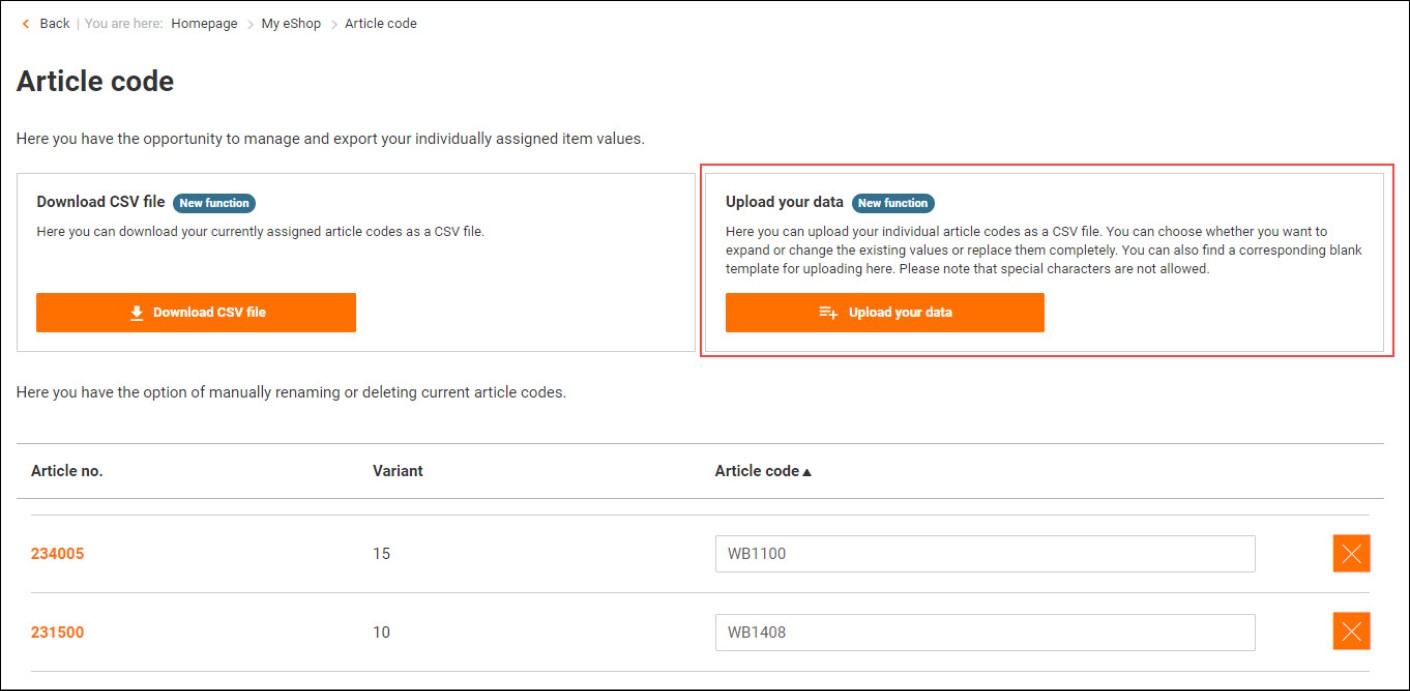Click the sort arrow beside Article code header
The image size is (1410, 691).
coord(807,472)
